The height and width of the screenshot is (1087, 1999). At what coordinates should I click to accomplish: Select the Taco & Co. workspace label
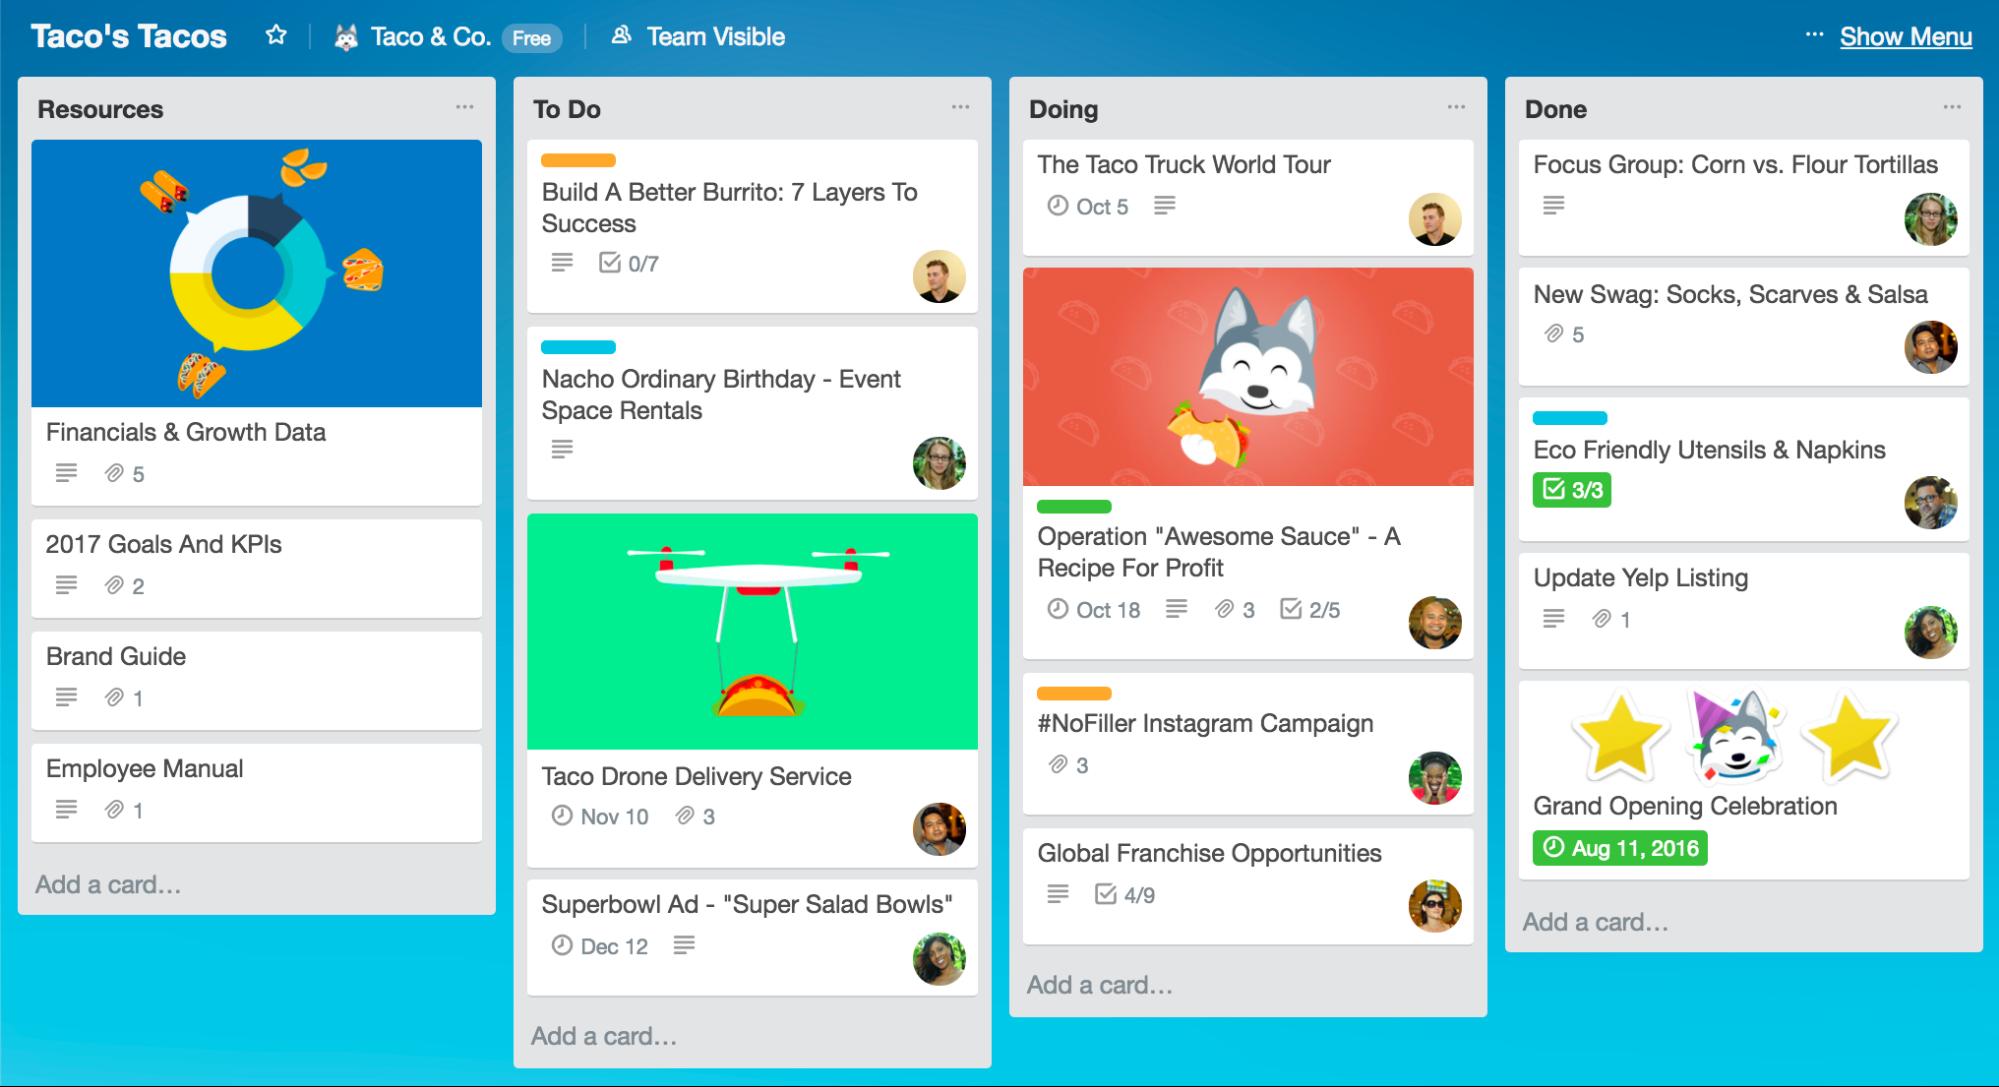coord(428,35)
